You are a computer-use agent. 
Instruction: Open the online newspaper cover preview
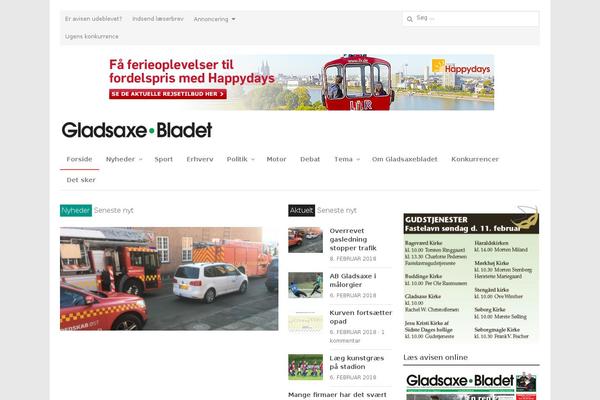pyautogui.click(x=471, y=386)
